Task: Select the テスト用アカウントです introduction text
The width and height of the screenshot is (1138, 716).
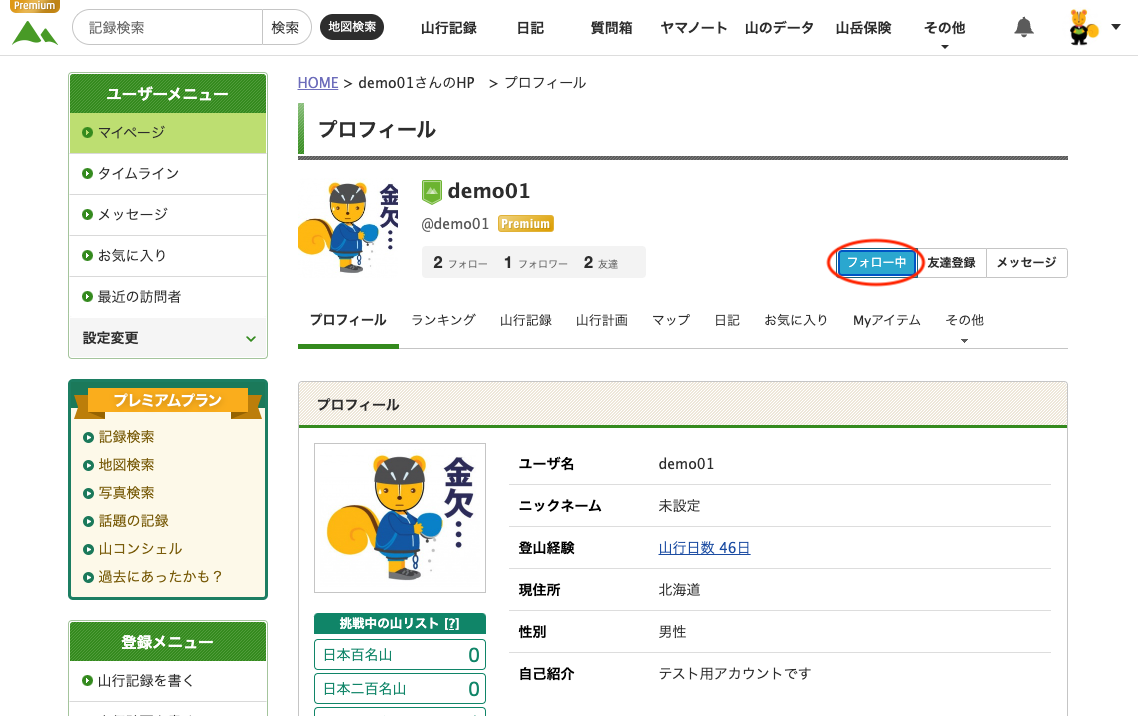Action: coord(734,674)
